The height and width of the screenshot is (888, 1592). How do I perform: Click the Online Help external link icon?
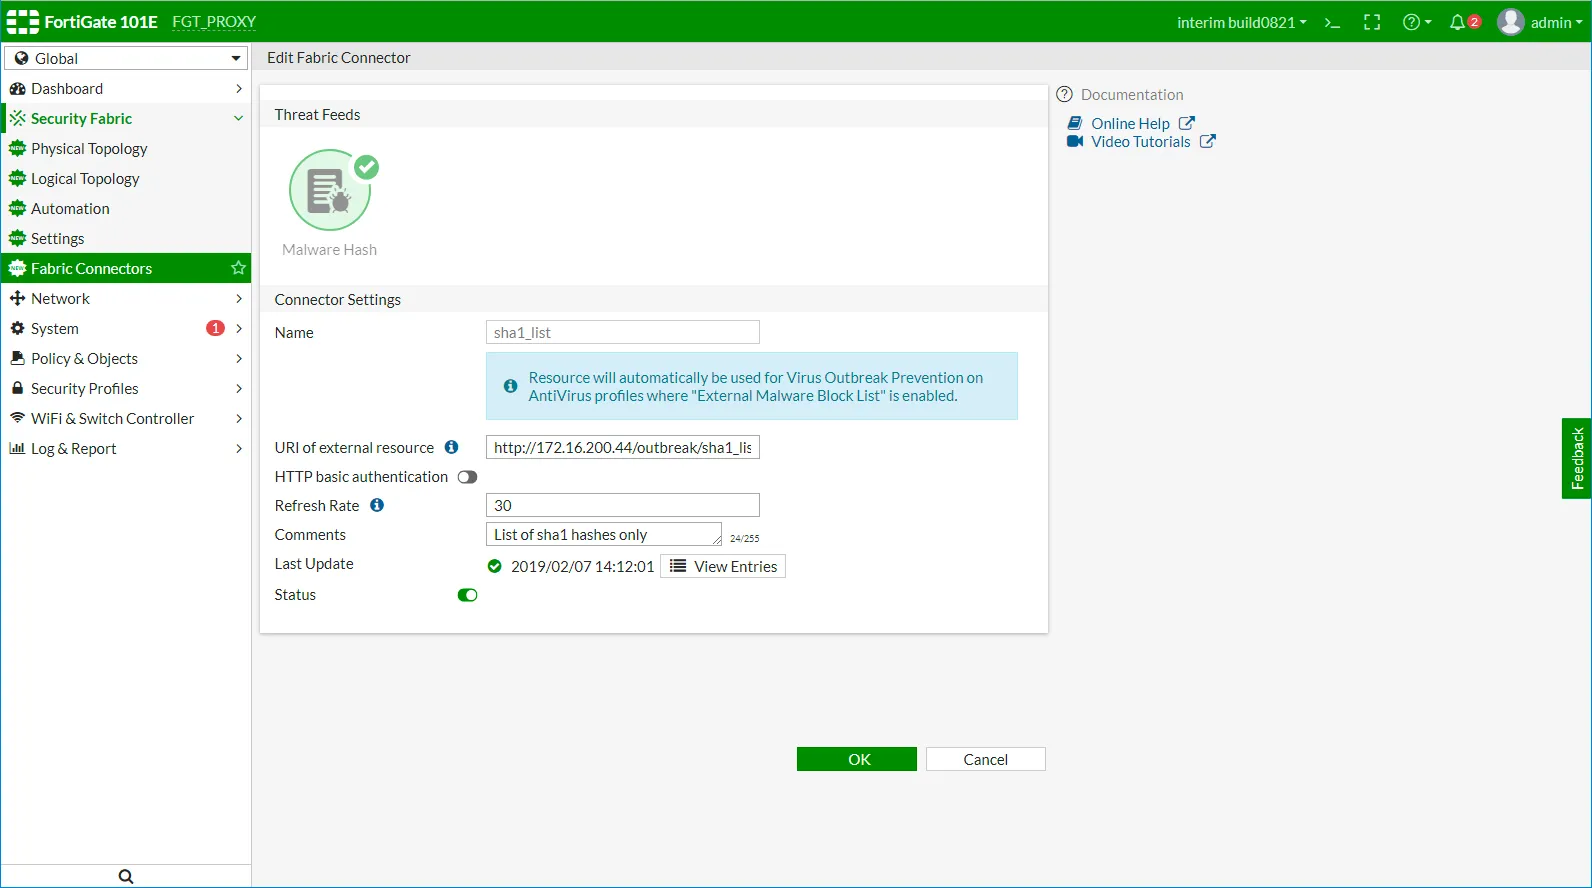(1187, 123)
